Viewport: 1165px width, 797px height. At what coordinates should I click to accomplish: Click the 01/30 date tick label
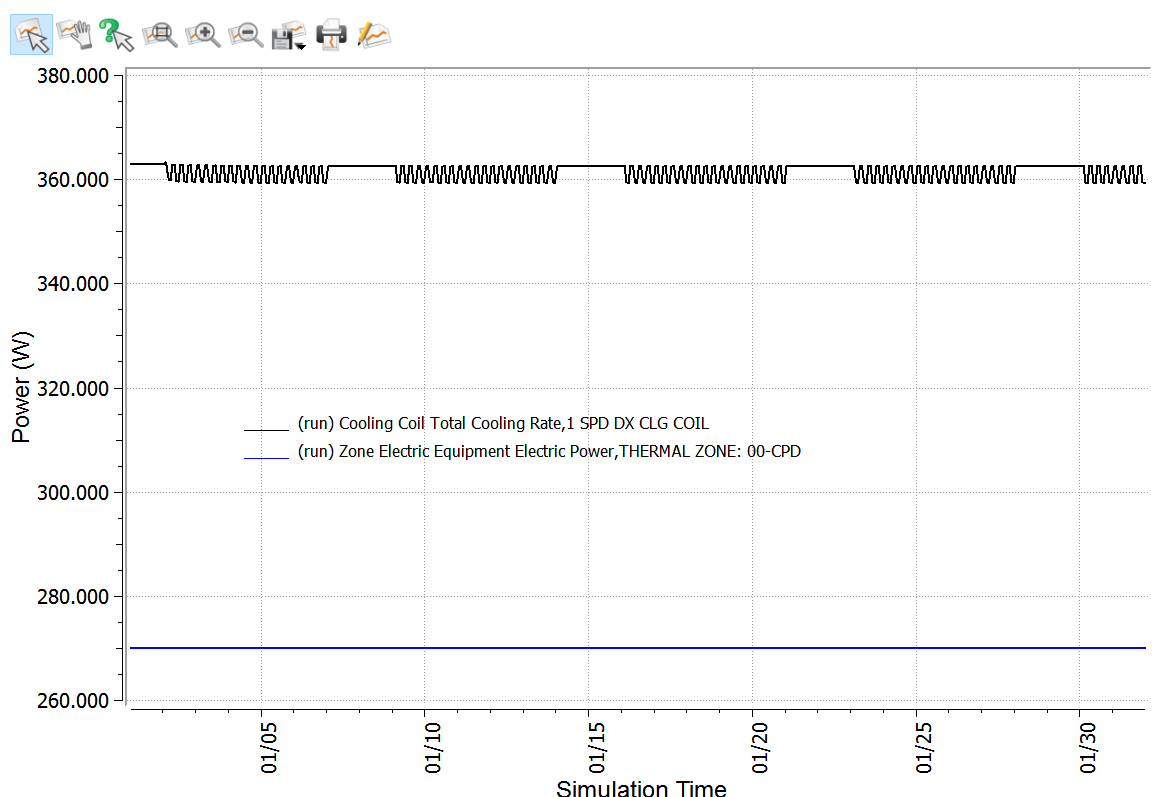[x=1088, y=747]
